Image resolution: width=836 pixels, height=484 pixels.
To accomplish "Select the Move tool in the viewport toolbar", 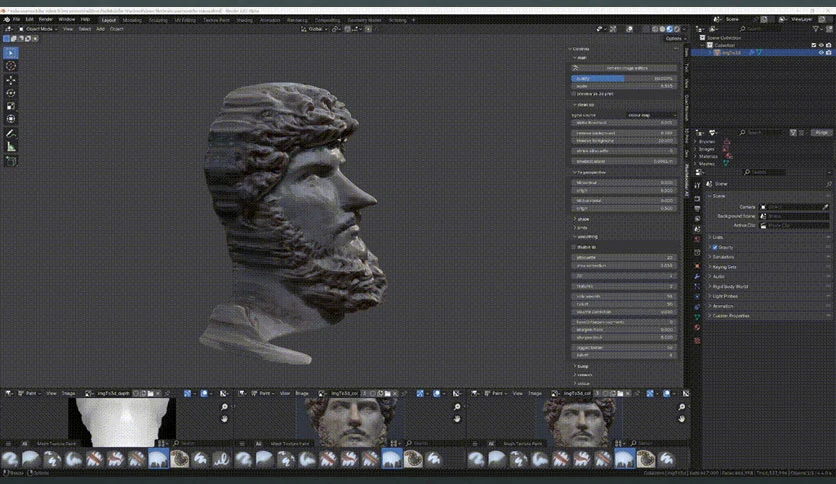I will [11, 80].
